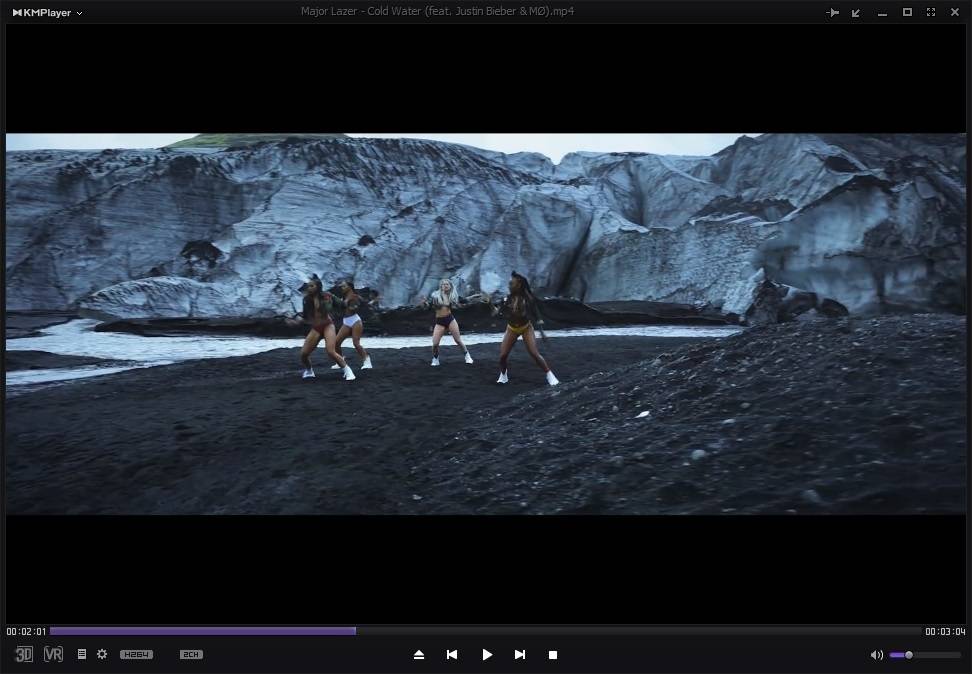Click the file title Cold Water.mp4

pyautogui.click(x=438, y=11)
